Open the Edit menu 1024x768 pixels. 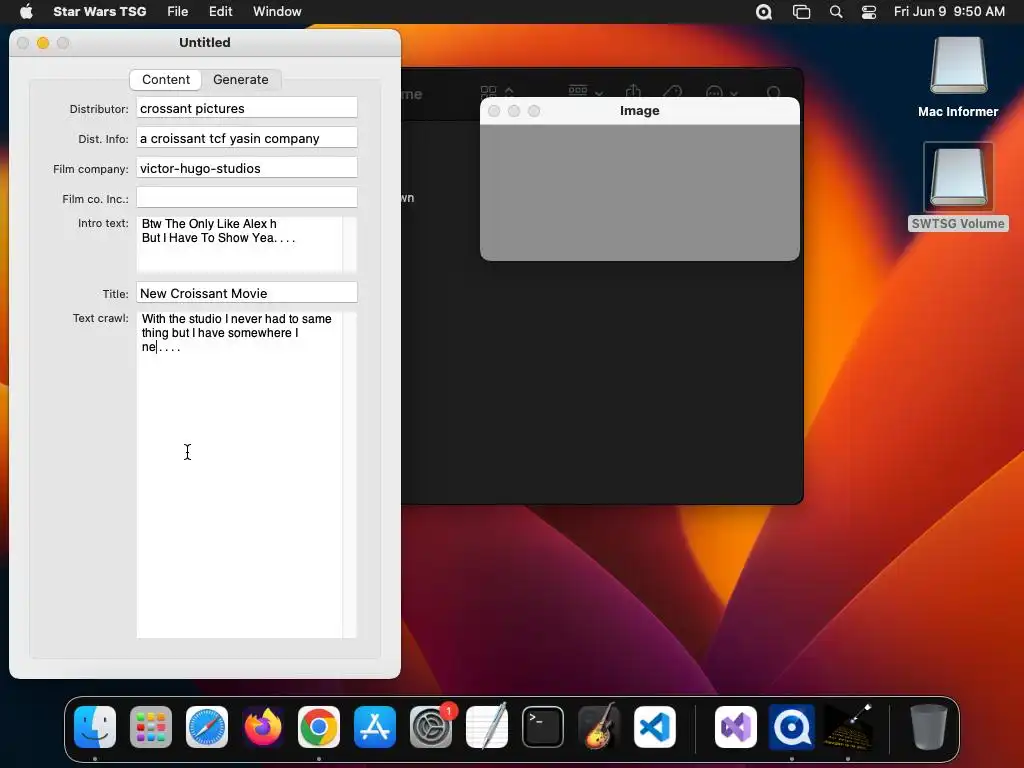(x=220, y=11)
